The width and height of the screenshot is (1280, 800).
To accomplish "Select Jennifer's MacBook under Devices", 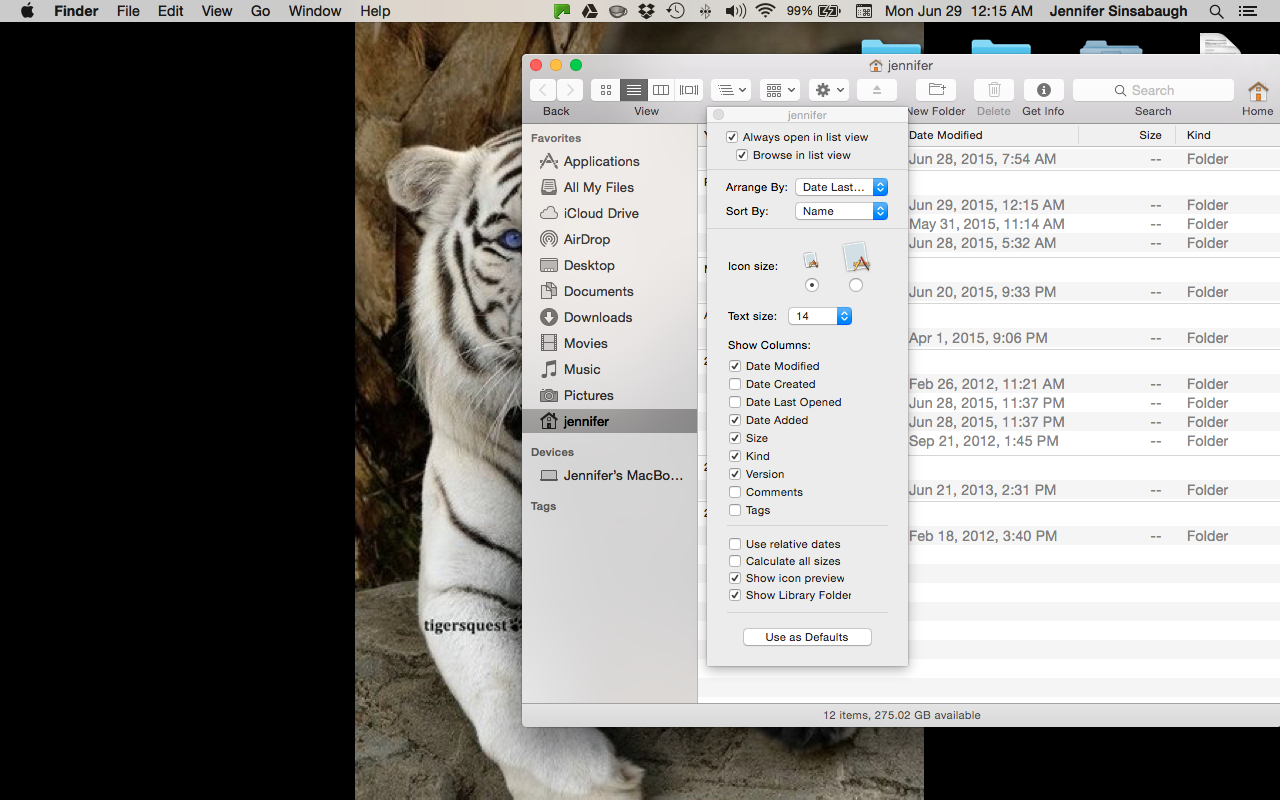I will pos(611,475).
